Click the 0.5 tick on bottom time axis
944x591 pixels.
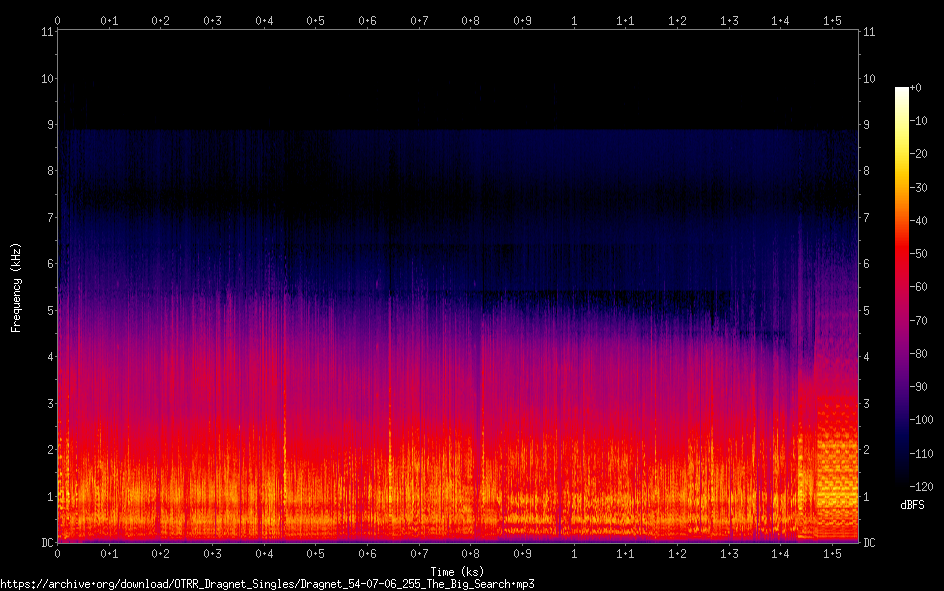315,553
